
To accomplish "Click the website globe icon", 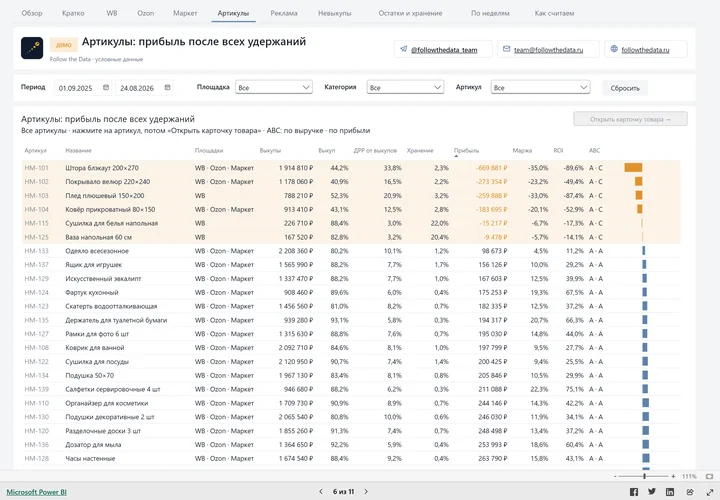I will [x=614, y=49].
